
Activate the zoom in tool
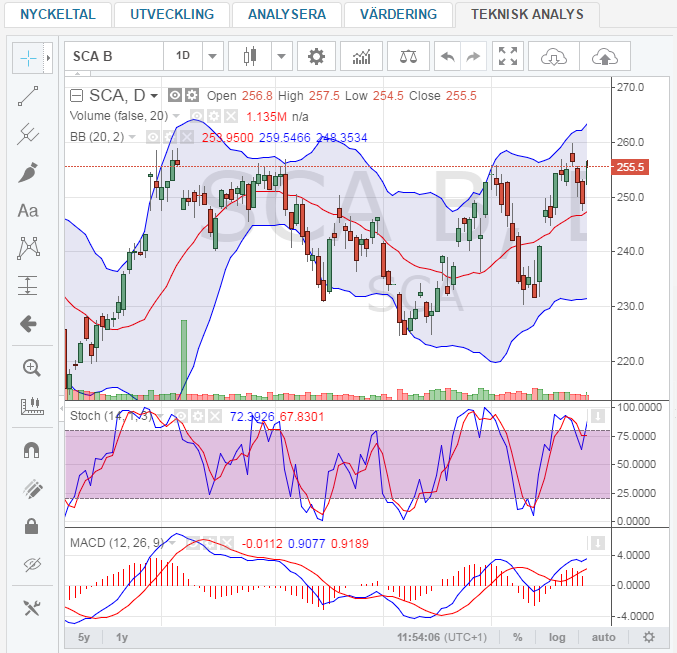32,368
